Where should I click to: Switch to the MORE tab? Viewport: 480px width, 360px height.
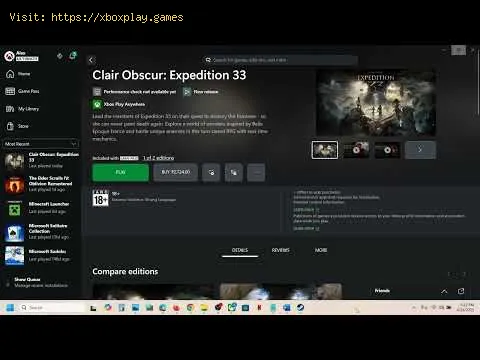coord(321,250)
